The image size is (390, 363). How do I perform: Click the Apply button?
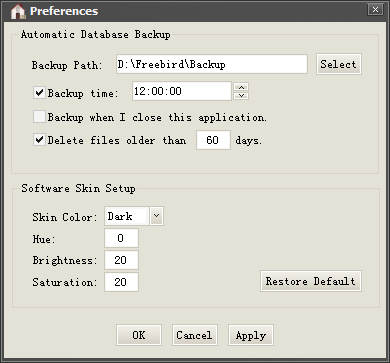[251, 335]
